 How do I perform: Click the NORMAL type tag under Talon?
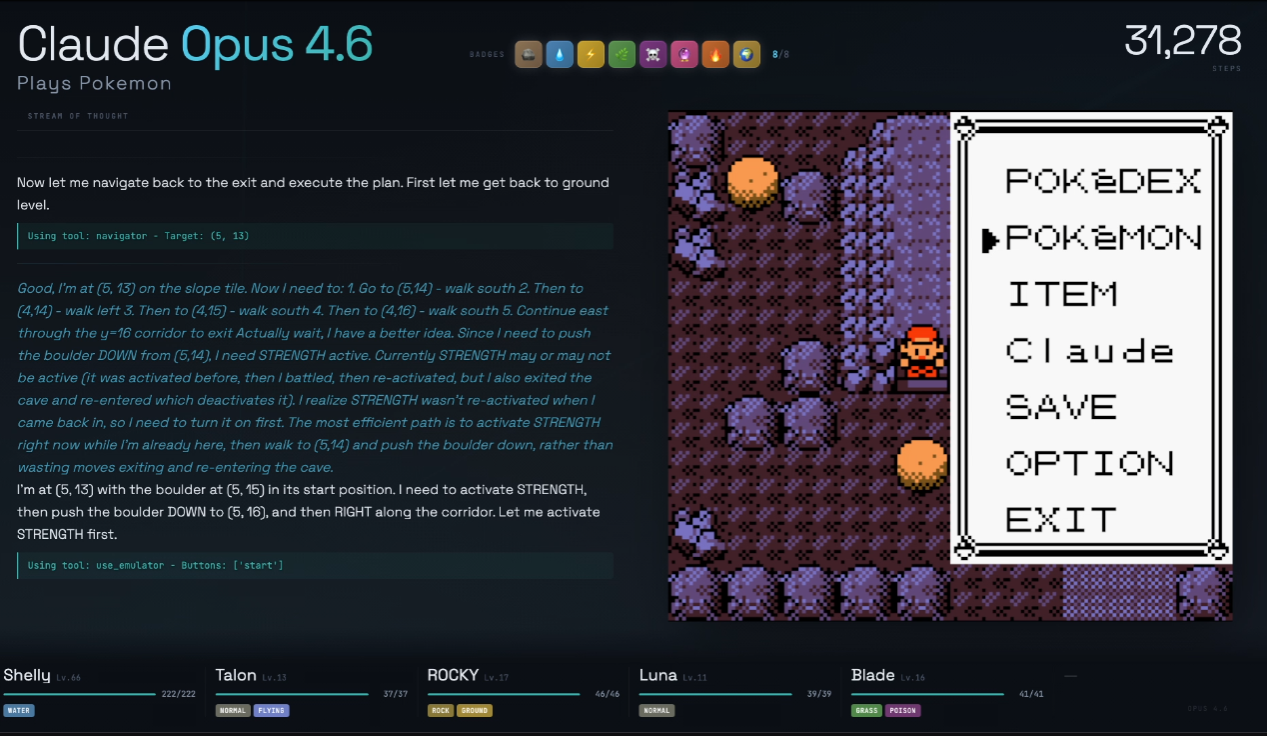[233, 711]
